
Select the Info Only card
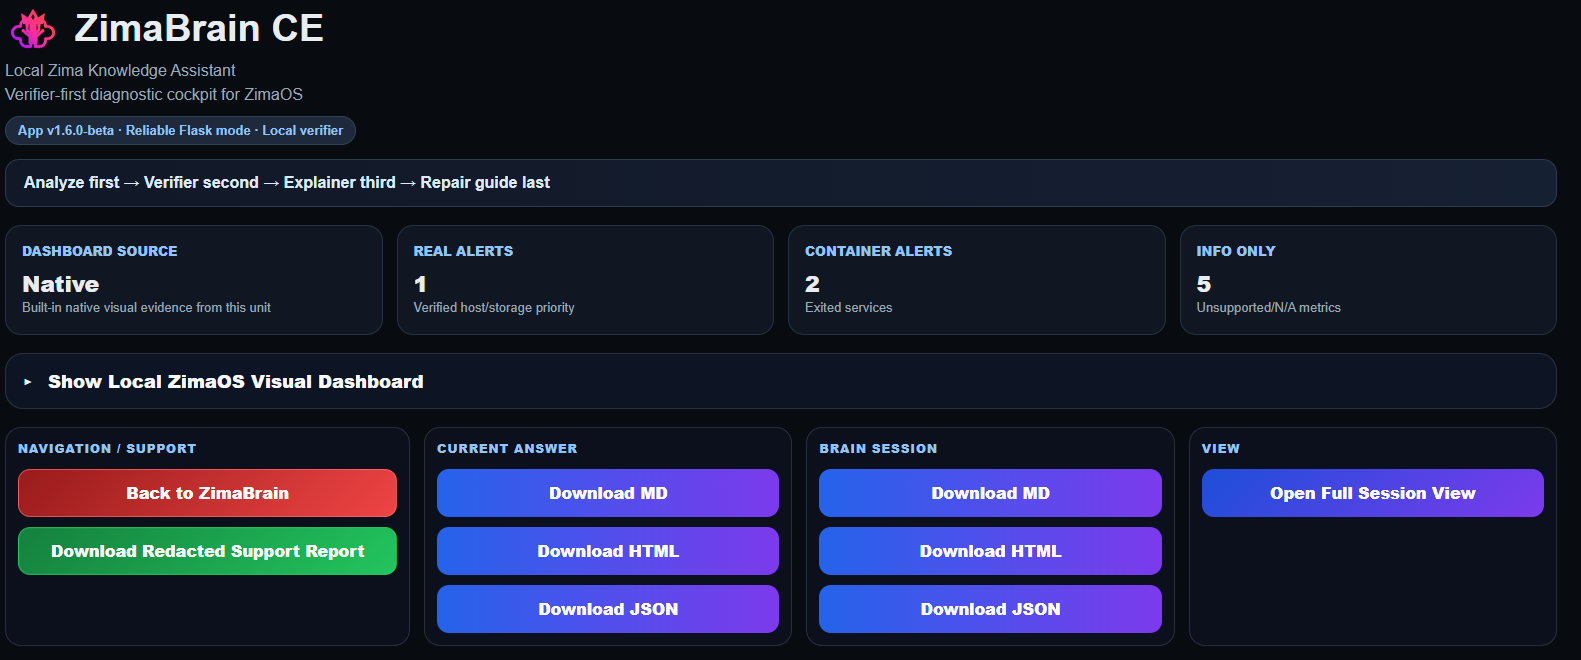pos(1368,280)
